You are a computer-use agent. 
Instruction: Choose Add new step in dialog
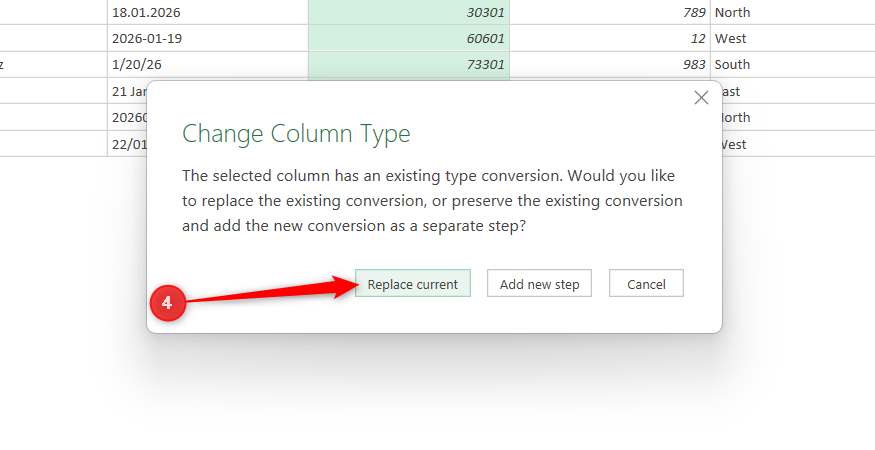[x=539, y=284]
